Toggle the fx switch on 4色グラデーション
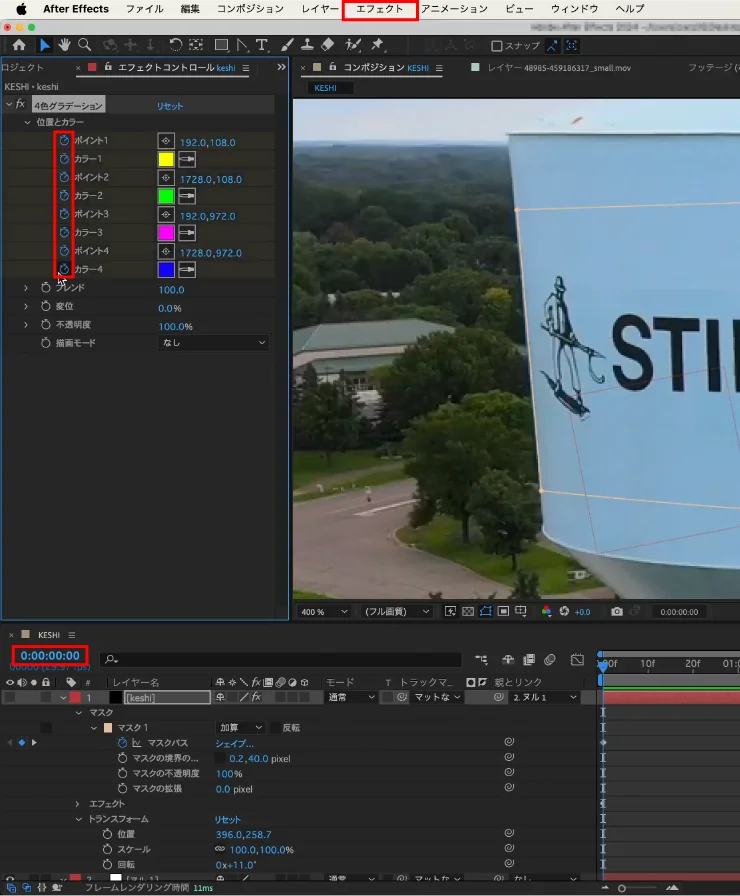The height and width of the screenshot is (896, 740). click(20, 104)
